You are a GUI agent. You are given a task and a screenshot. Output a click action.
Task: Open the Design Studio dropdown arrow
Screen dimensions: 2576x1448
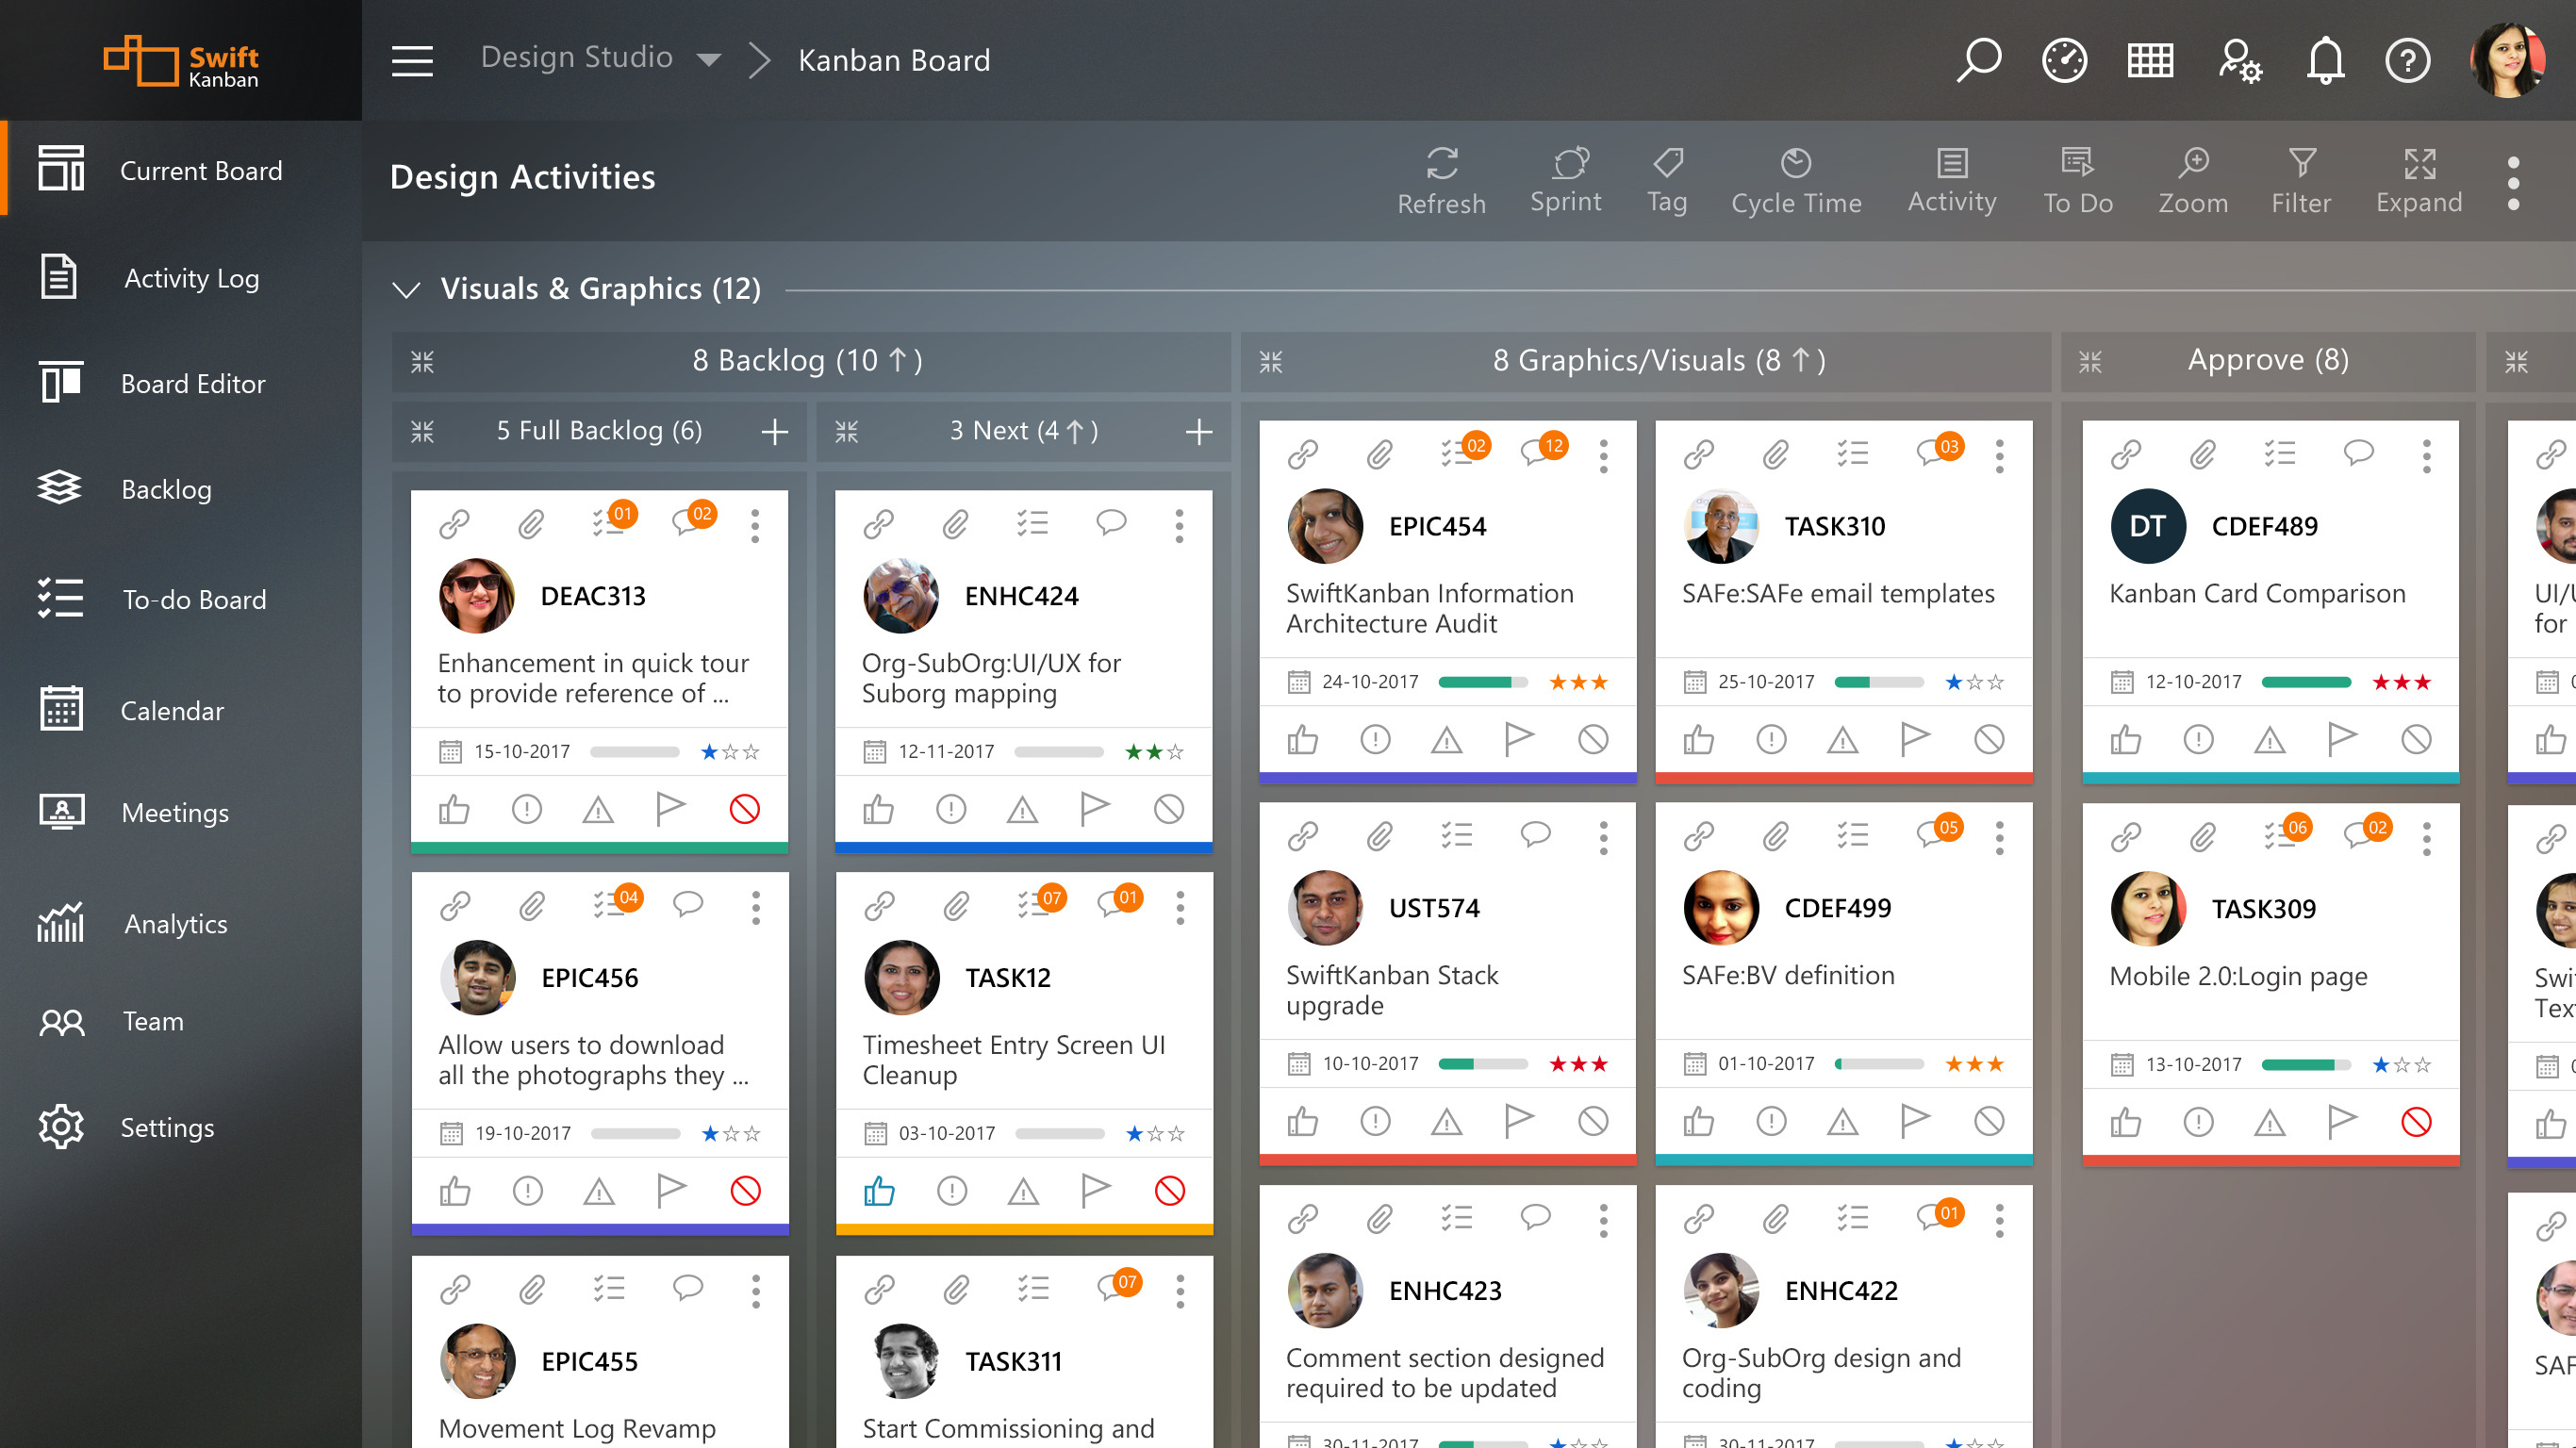(709, 60)
